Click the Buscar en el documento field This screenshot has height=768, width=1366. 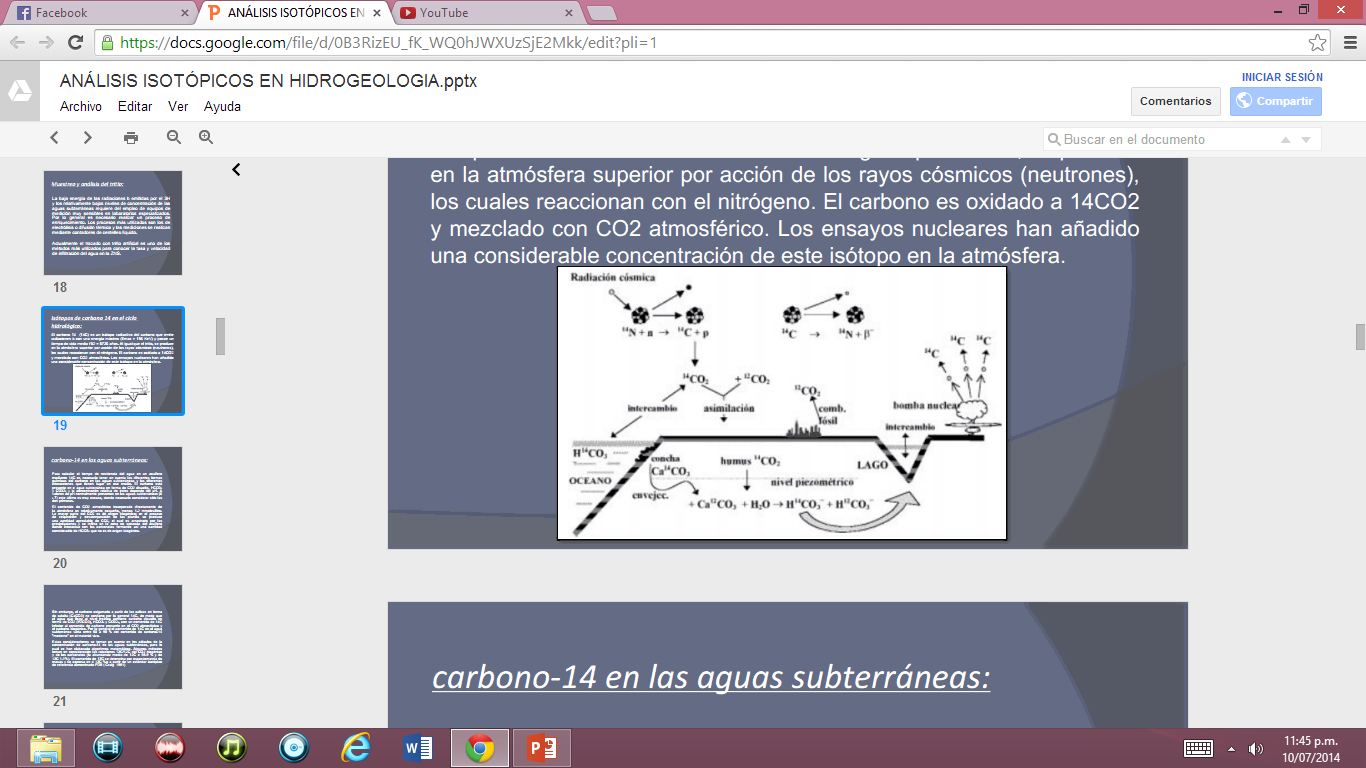pyautogui.click(x=1182, y=139)
